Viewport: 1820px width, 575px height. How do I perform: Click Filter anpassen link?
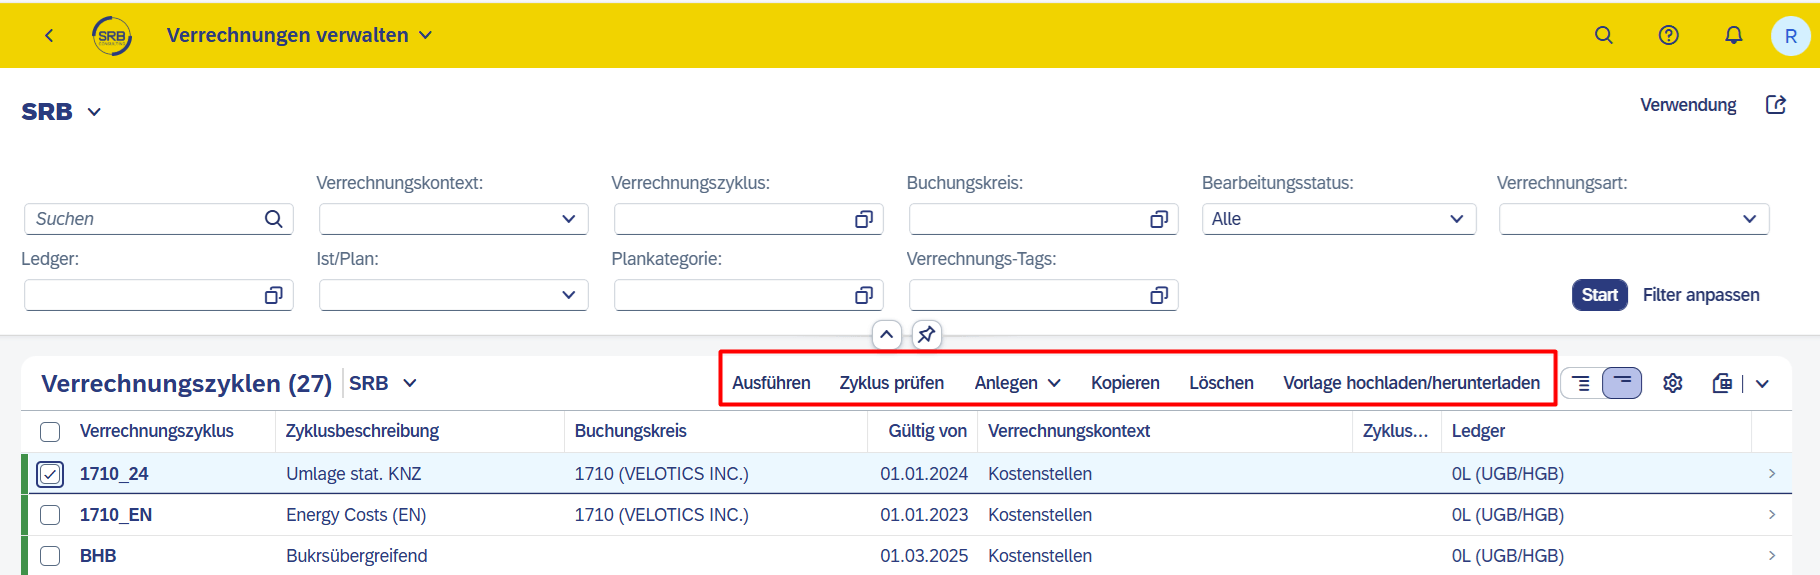click(1701, 295)
